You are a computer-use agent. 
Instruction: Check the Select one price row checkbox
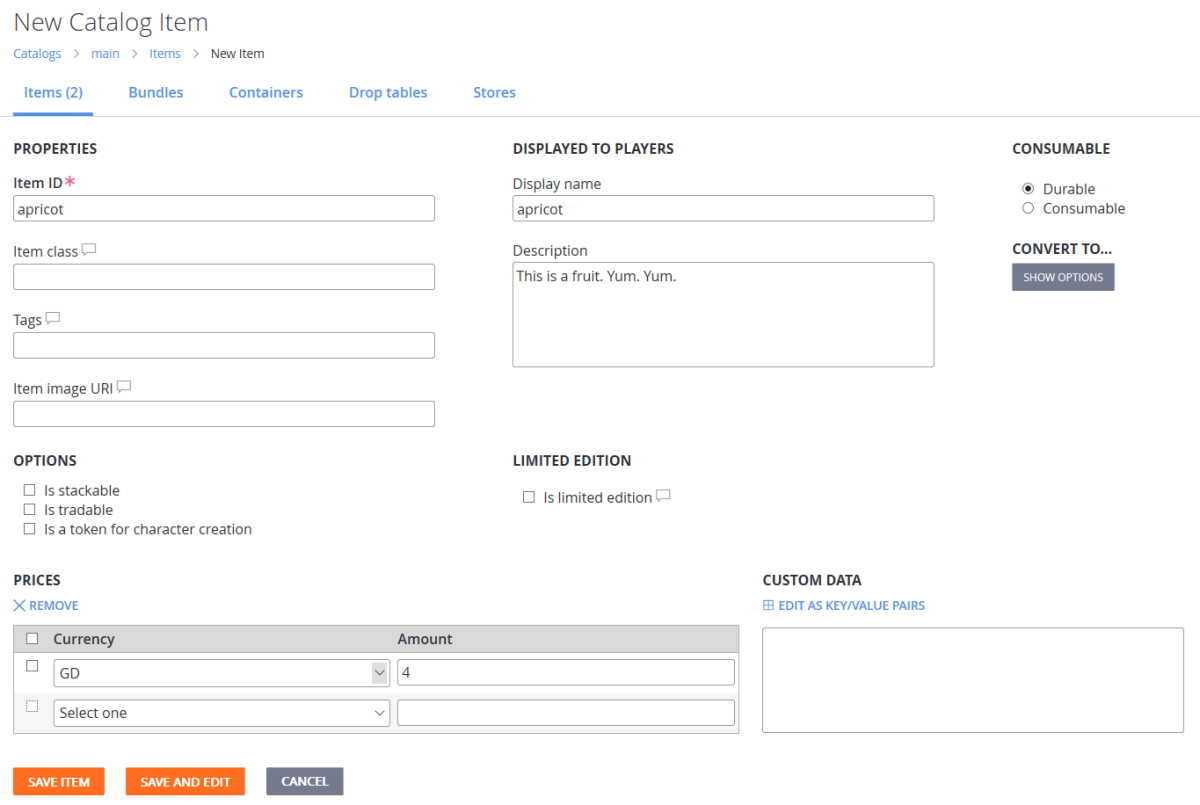(32, 706)
